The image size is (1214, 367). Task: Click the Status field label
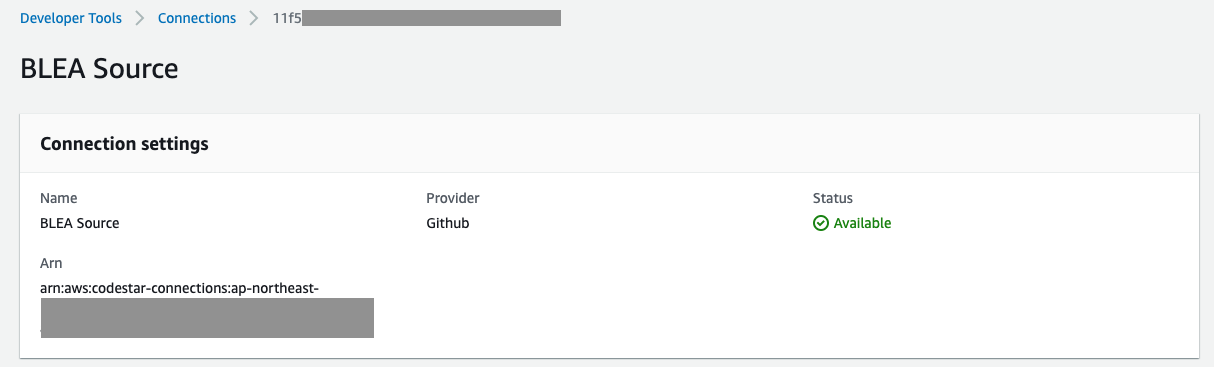(833, 198)
